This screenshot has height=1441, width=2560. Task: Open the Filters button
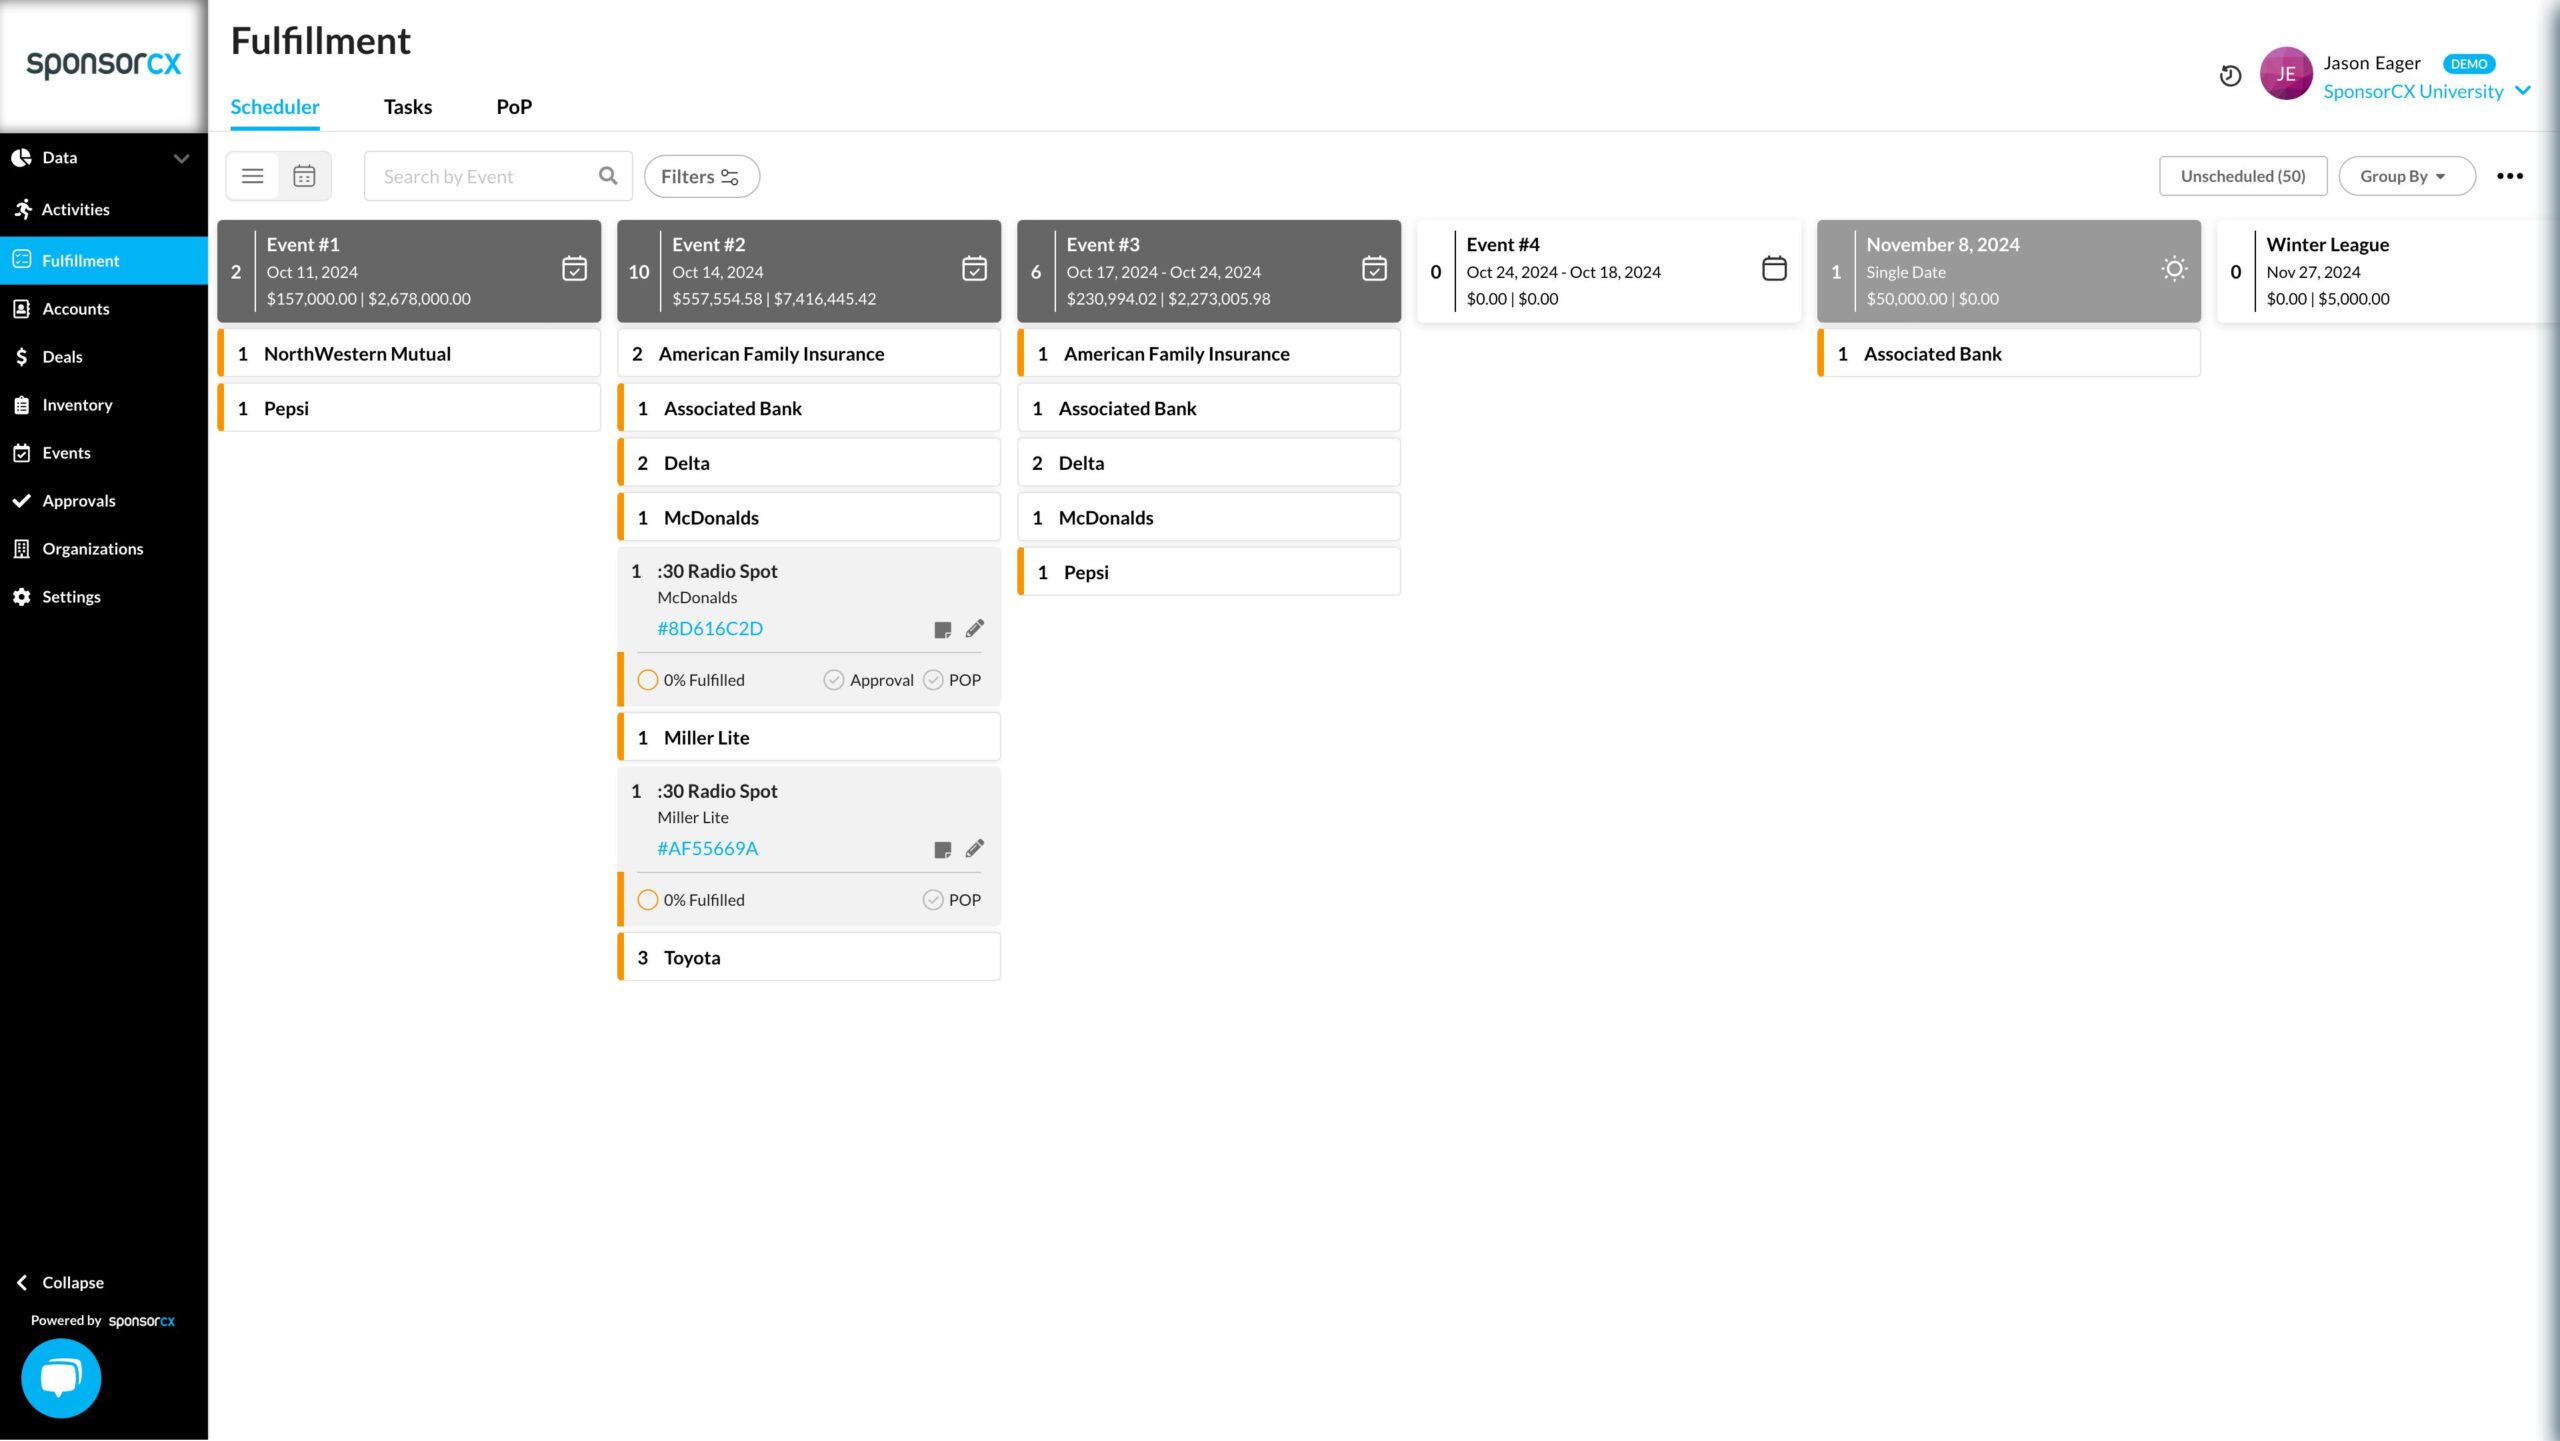[702, 176]
